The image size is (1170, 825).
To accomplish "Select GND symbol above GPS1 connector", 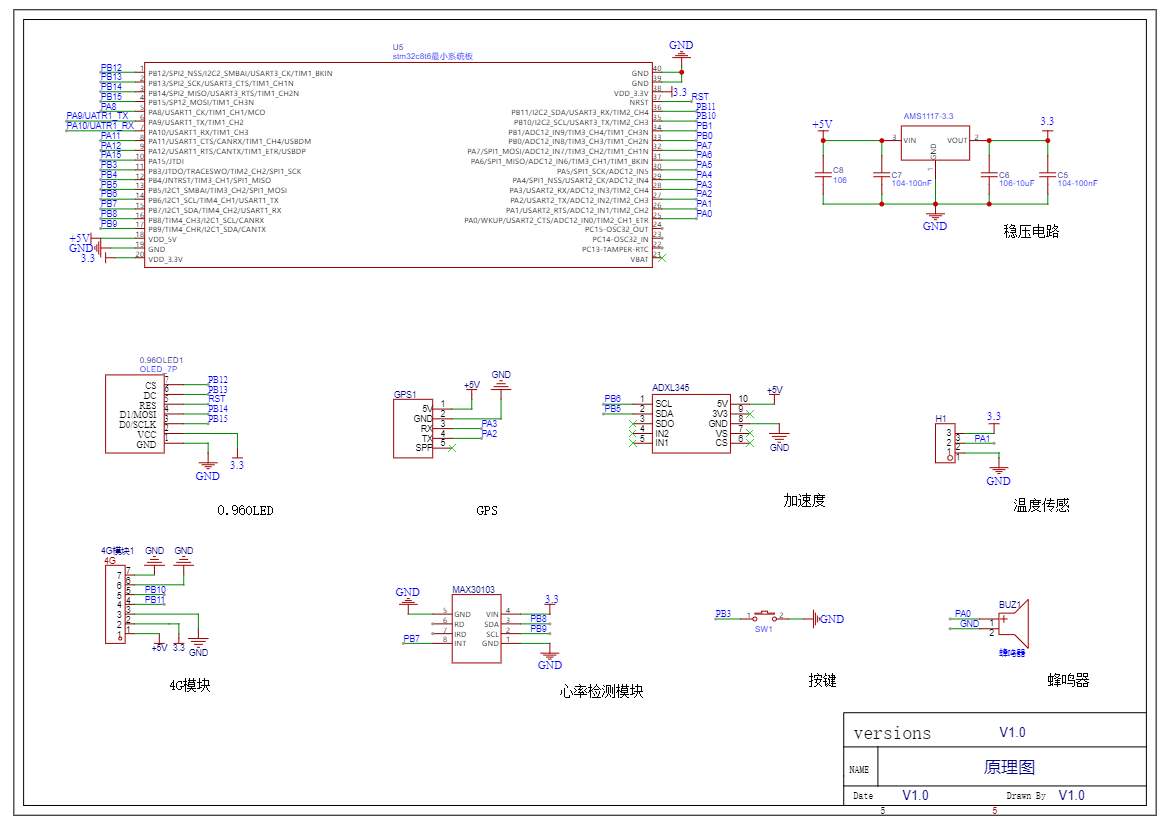I will click(x=501, y=379).
